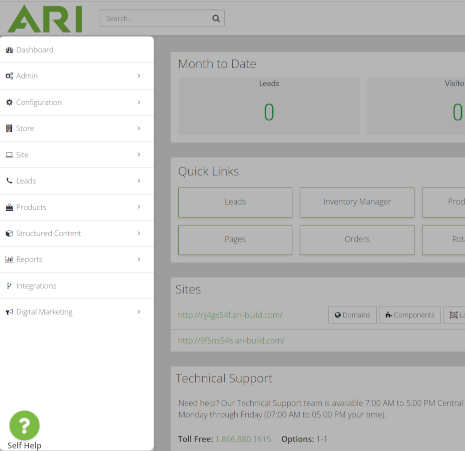Click the Integrations branch icon
Viewport: 465px width, 451px height.
coord(9,286)
